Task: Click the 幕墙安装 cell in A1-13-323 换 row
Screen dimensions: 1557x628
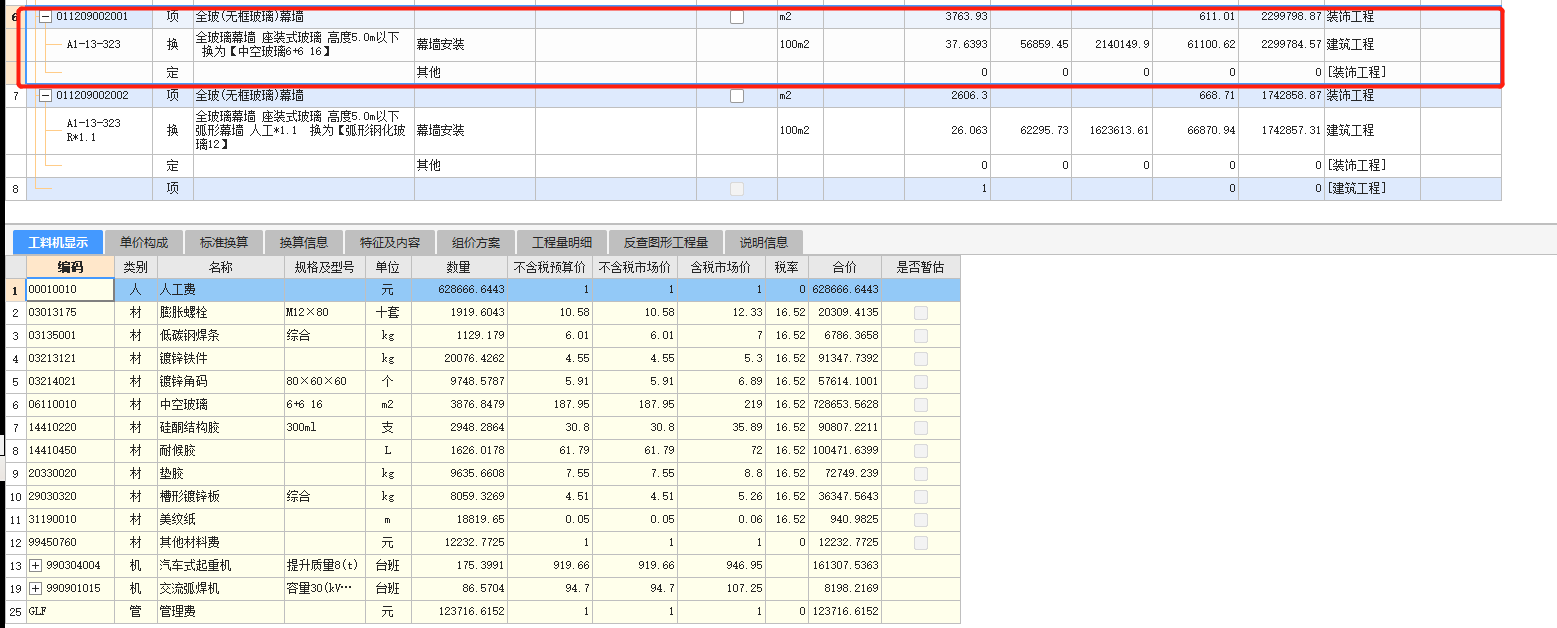Action: pos(474,45)
